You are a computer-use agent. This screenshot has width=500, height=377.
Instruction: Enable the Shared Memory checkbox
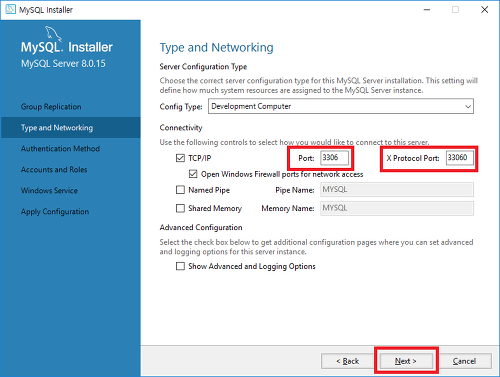click(x=180, y=208)
